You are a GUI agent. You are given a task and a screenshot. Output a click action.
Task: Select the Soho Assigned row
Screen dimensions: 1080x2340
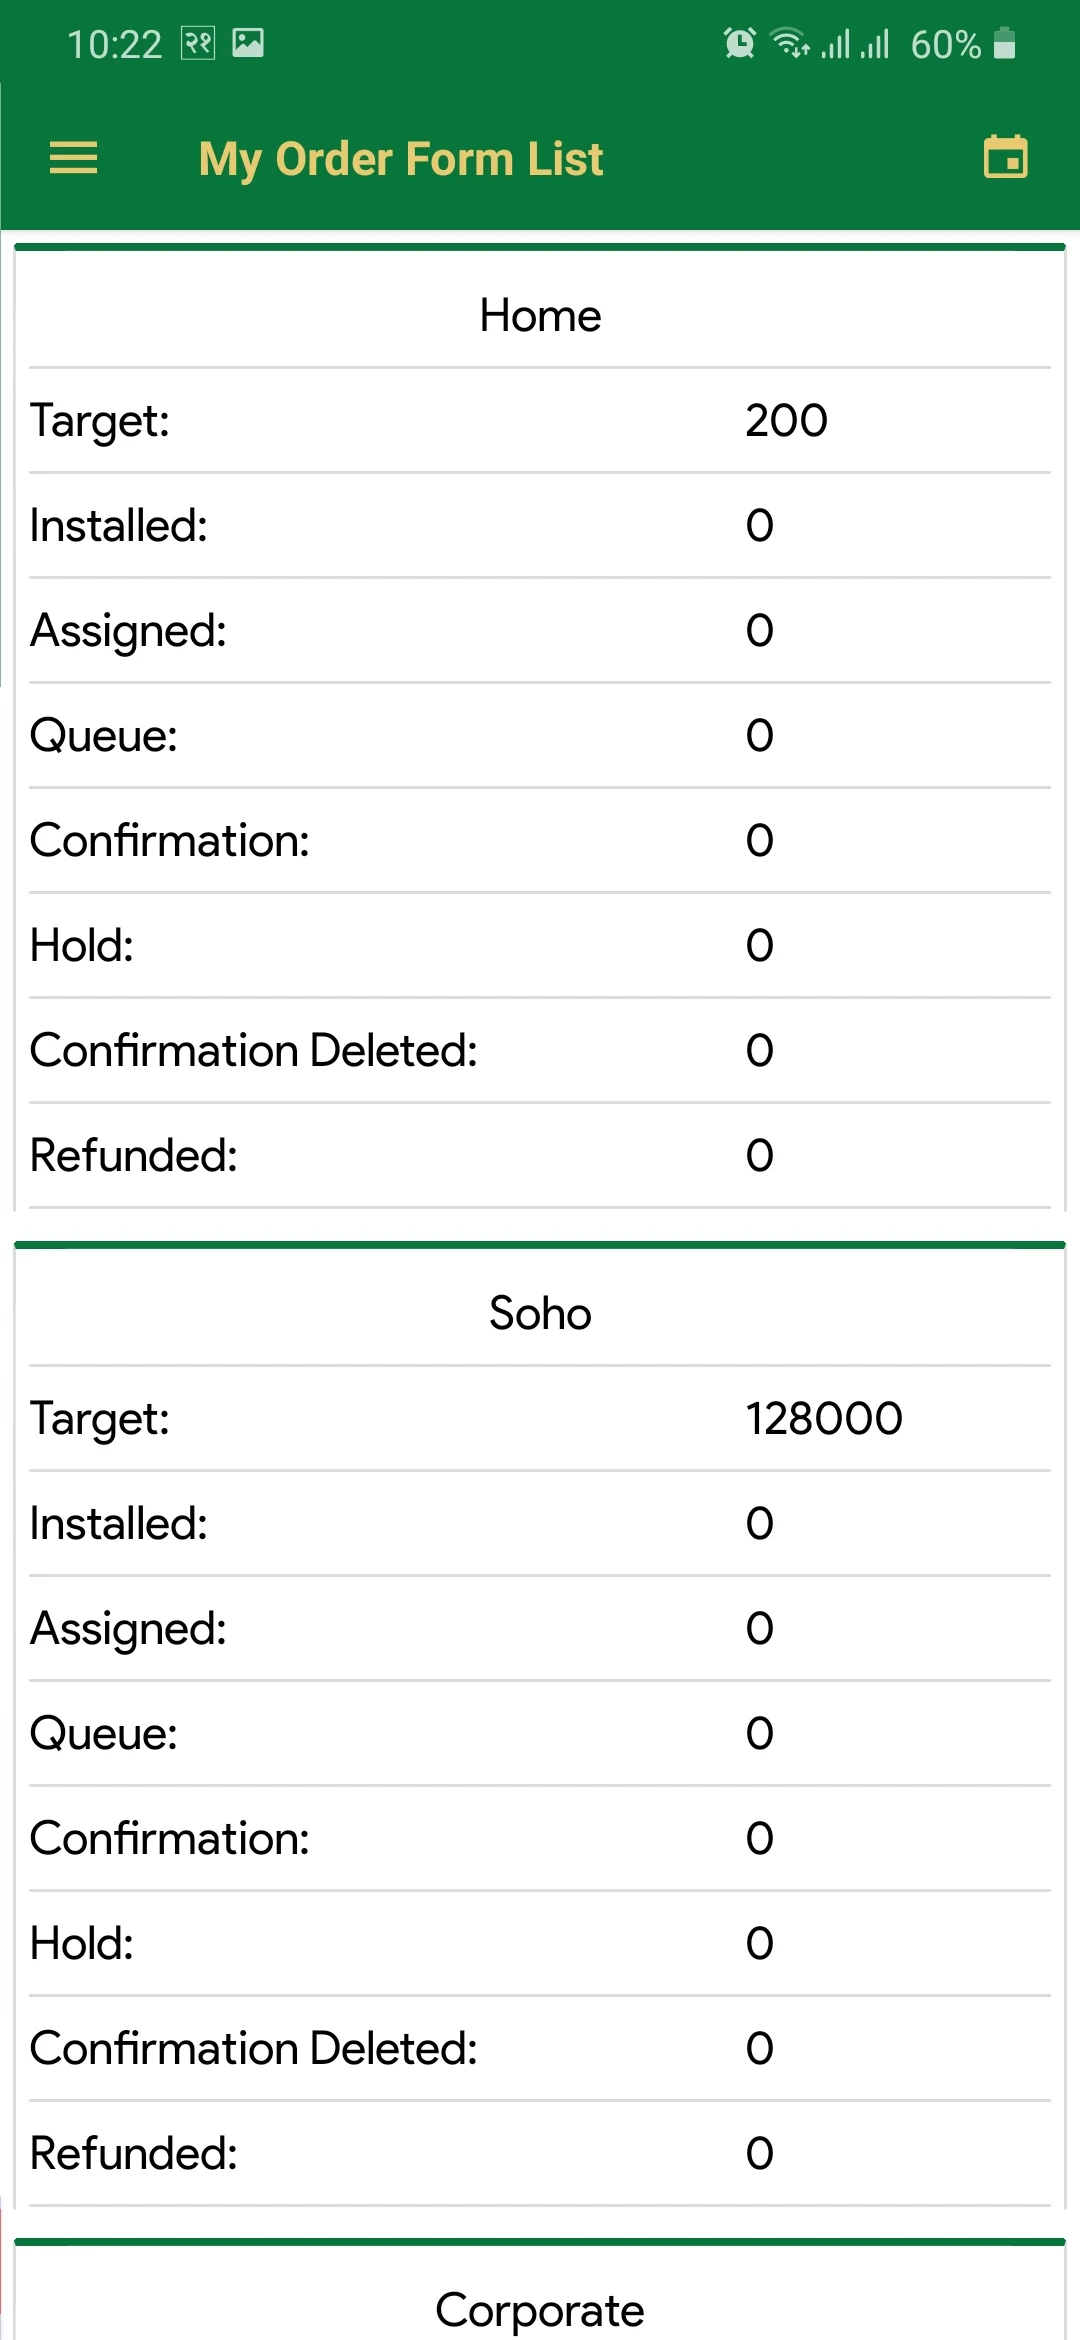[540, 1629]
